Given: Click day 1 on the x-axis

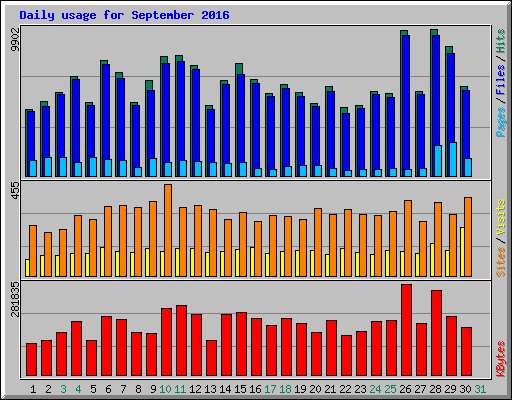Looking at the screenshot, I should 33,389.
